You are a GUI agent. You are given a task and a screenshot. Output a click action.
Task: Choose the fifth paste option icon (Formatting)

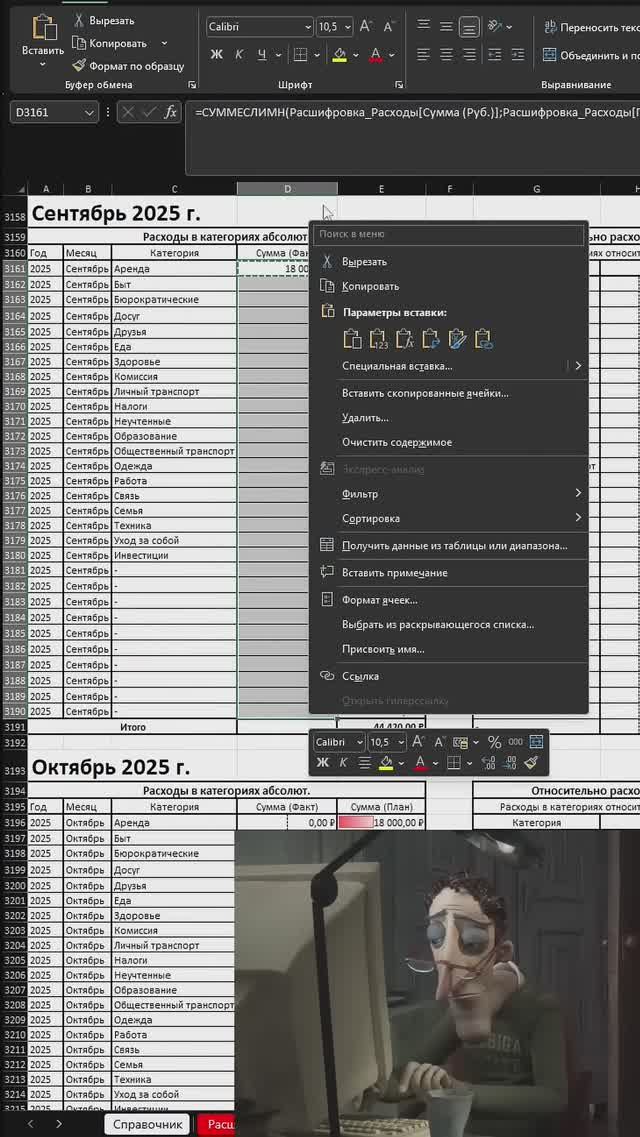[x=457, y=339]
